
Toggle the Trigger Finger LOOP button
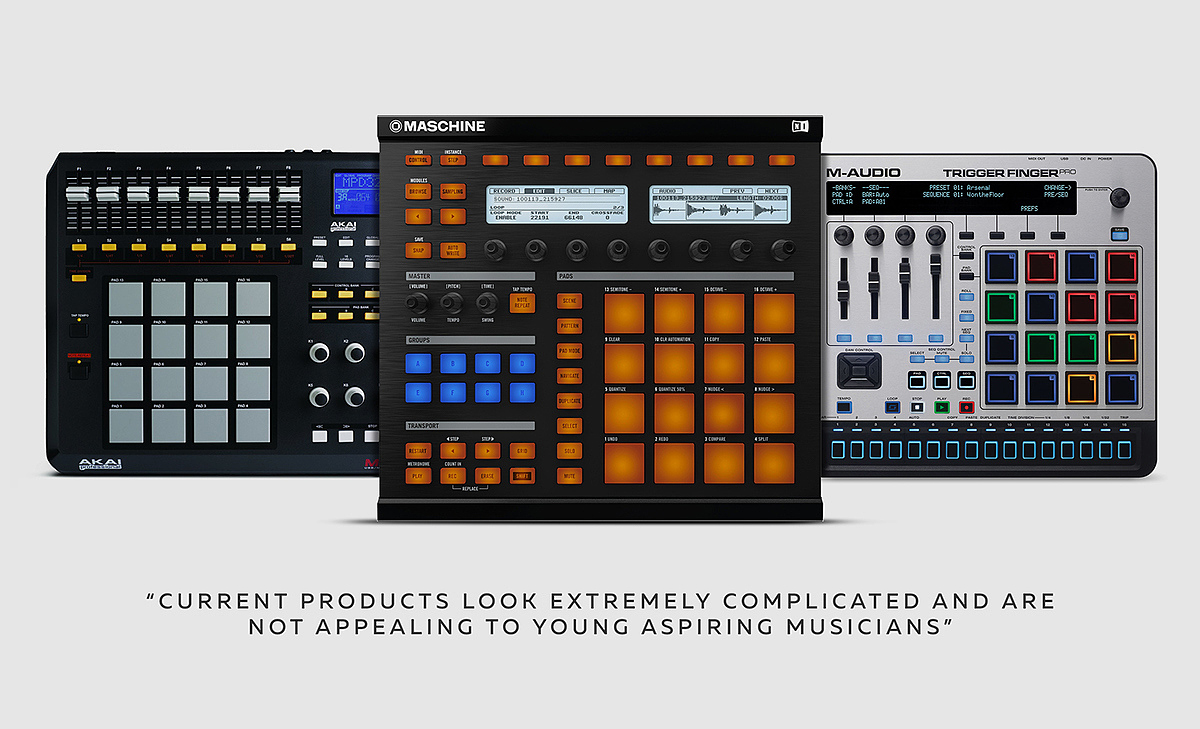pyautogui.click(x=892, y=408)
